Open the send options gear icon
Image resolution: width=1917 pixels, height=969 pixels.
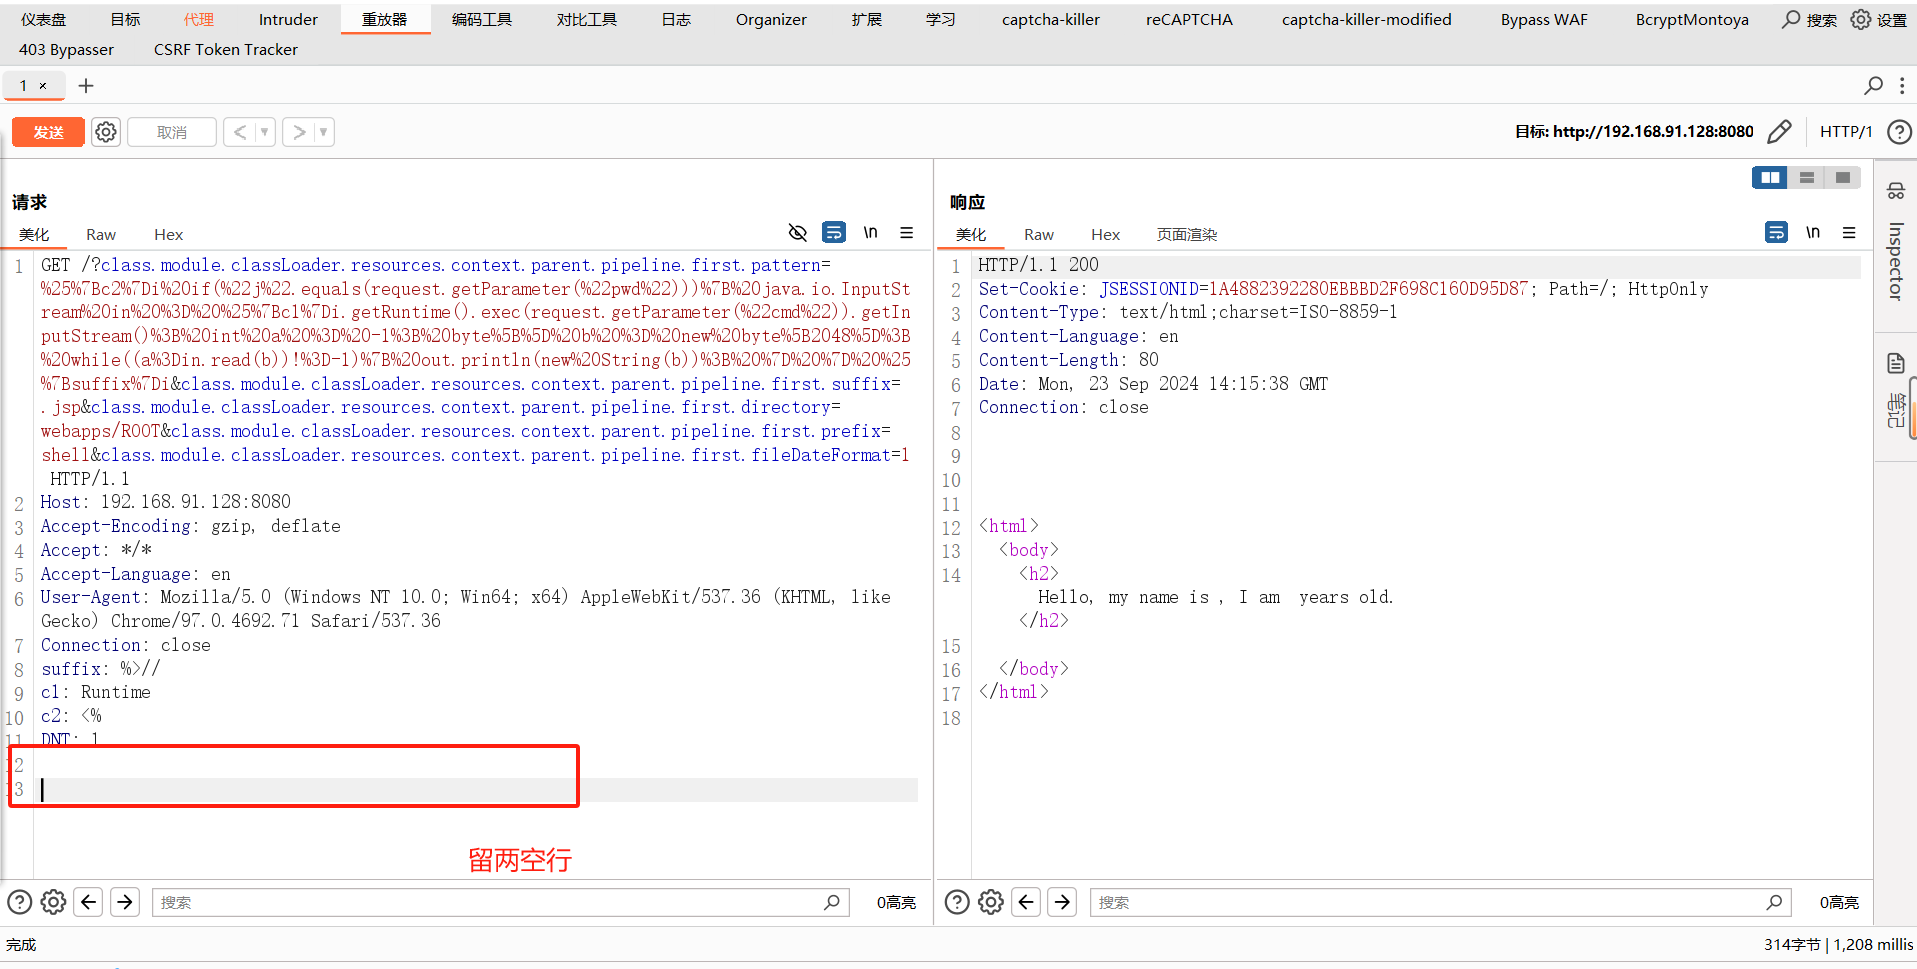tap(106, 132)
